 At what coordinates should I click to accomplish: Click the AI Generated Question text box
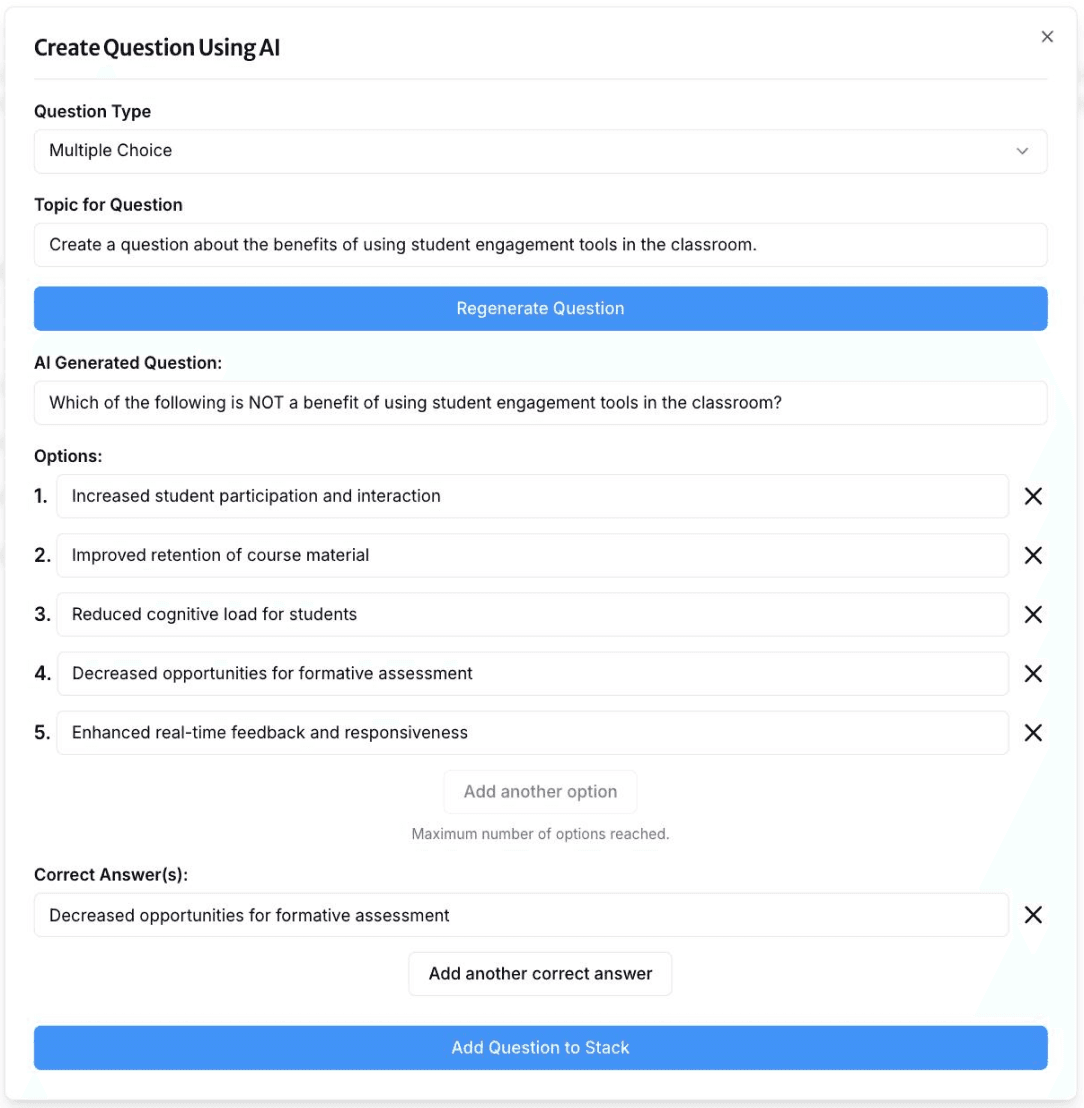(540, 402)
